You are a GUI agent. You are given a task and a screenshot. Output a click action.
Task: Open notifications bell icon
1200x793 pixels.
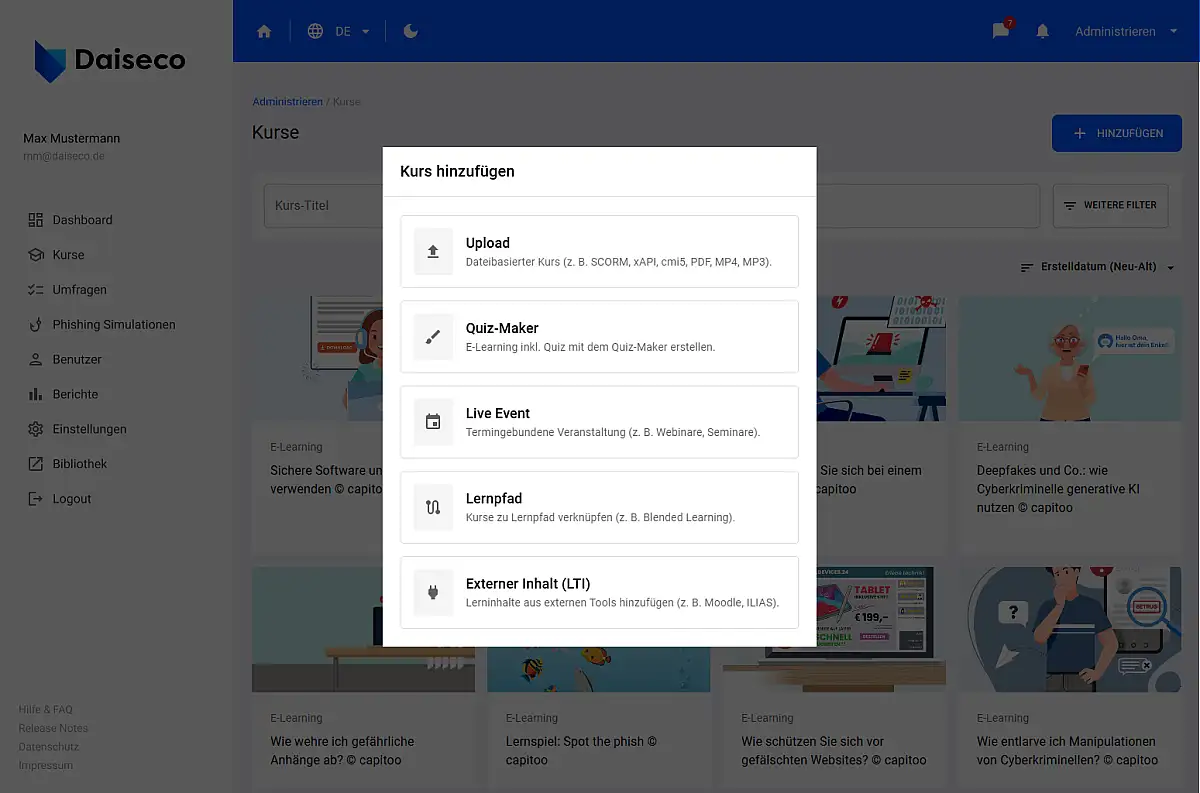[x=1043, y=31]
